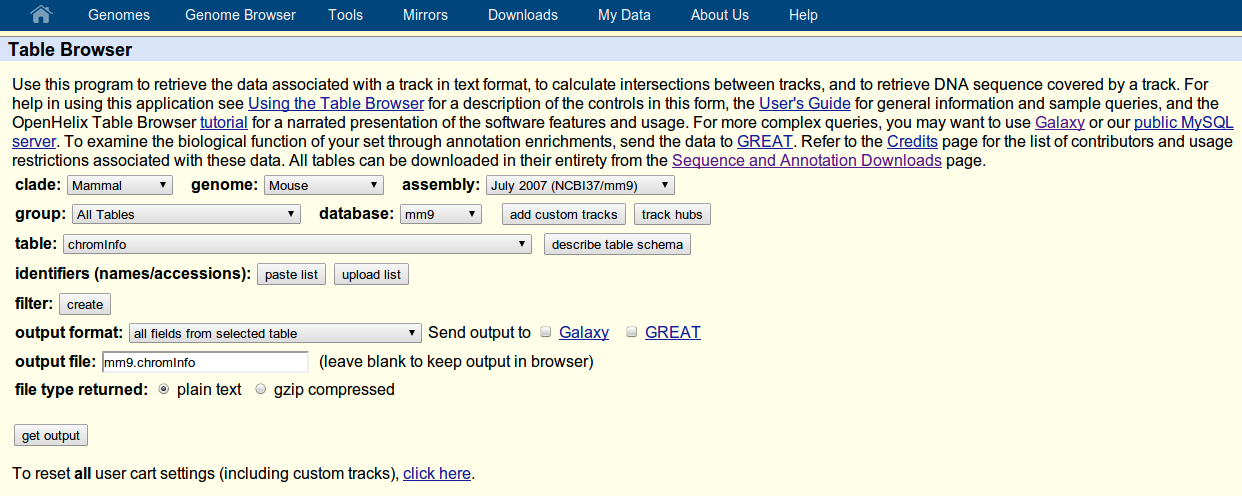Open the Galaxy link in the description

[1060, 122]
